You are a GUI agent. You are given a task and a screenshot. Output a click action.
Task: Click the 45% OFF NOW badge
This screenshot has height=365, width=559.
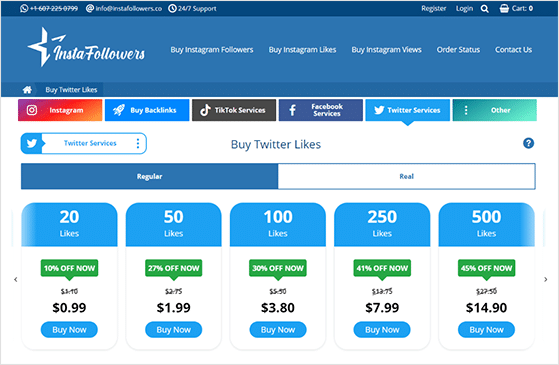[x=486, y=268]
